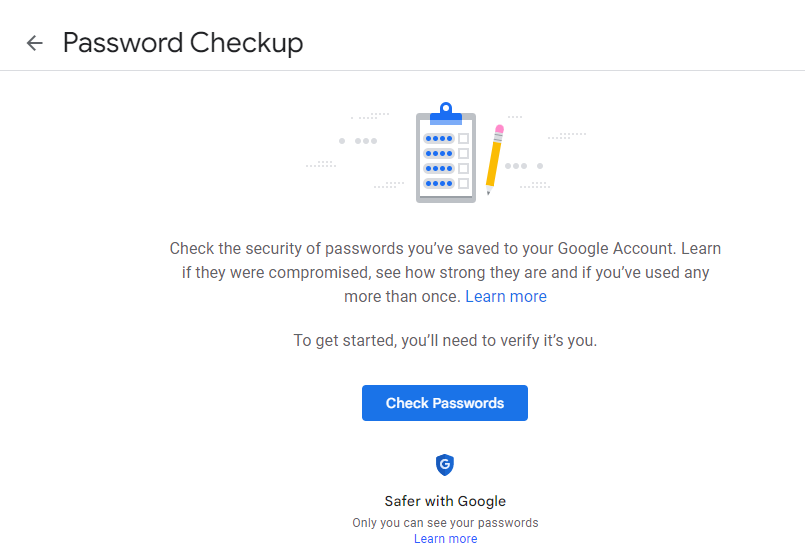Click the Check Passwords button
This screenshot has height=560, width=805.
(x=445, y=403)
